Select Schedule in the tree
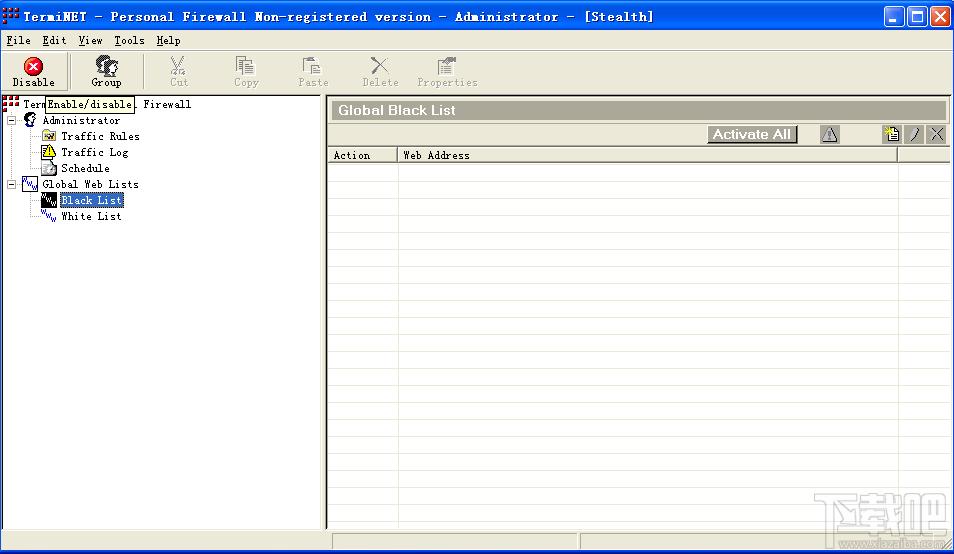 click(85, 168)
